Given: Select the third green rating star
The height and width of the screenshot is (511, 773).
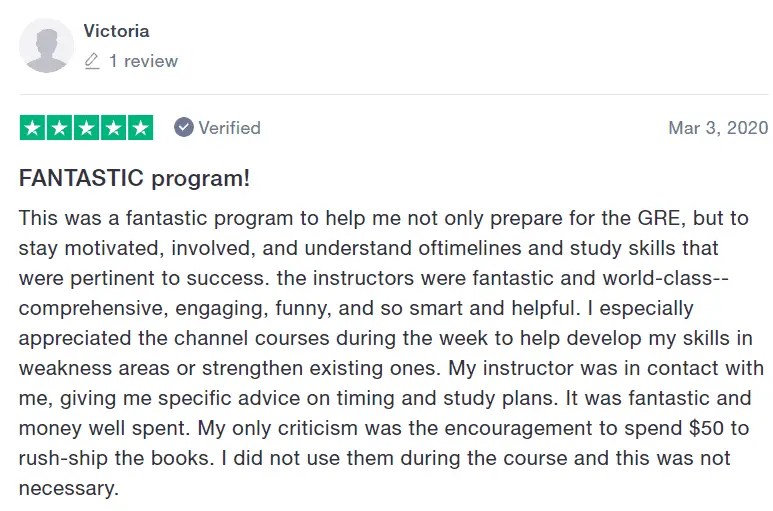Looking at the screenshot, I should click(x=86, y=128).
